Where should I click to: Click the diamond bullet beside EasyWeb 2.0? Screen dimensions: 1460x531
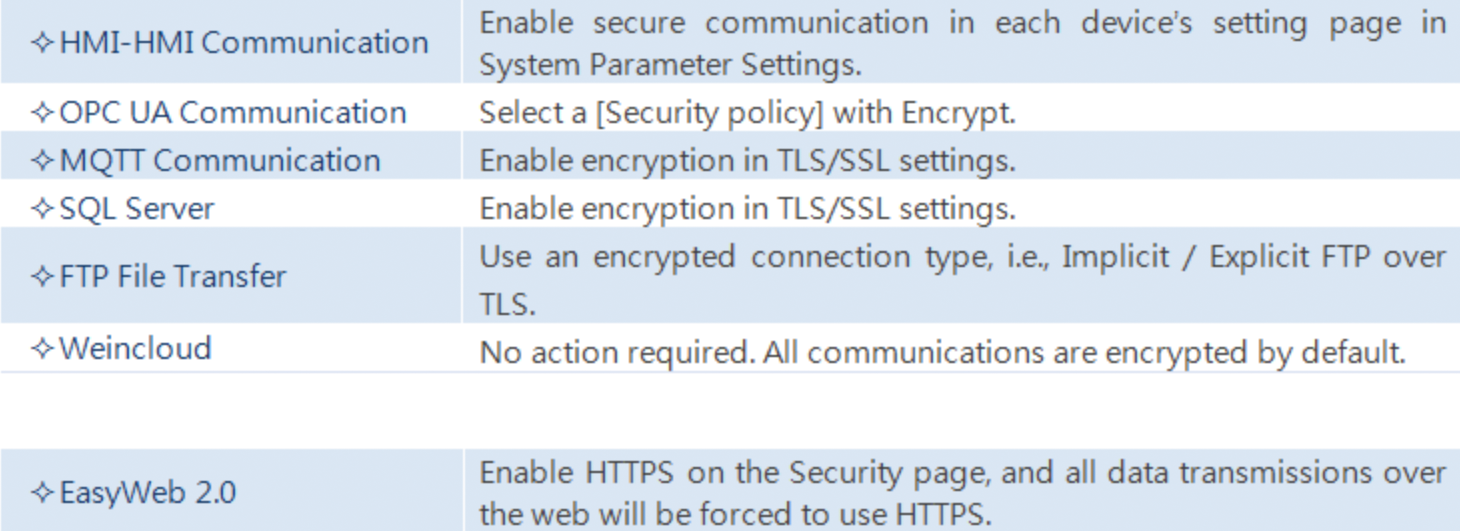click(x=43, y=493)
